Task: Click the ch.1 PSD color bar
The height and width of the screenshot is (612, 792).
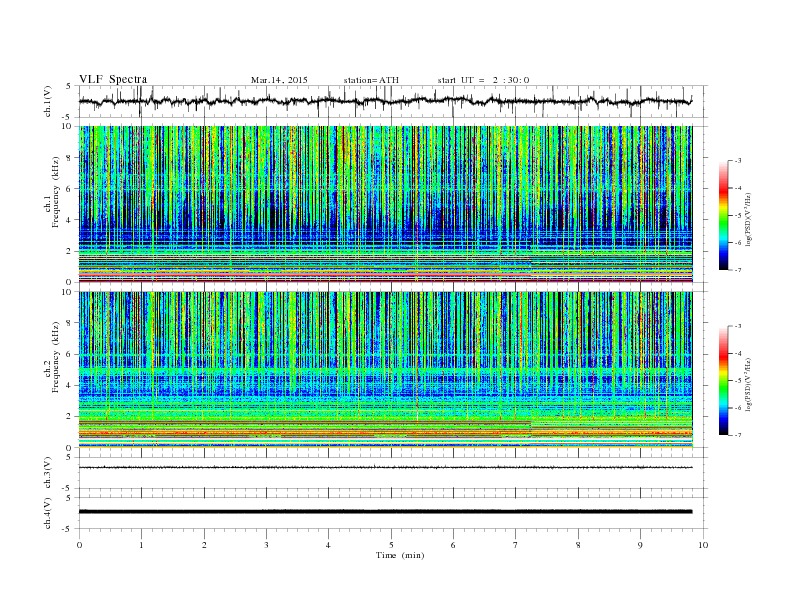Action: coord(723,215)
